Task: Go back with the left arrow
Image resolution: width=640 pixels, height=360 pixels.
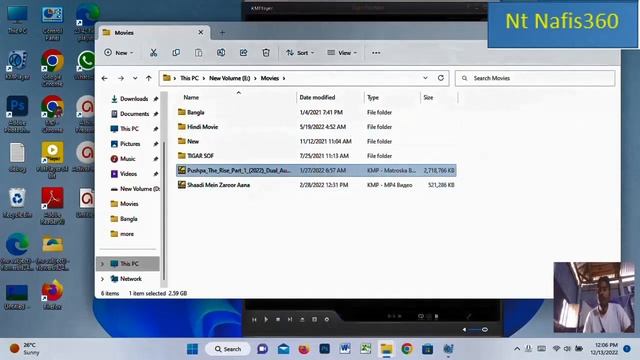Action: point(104,78)
